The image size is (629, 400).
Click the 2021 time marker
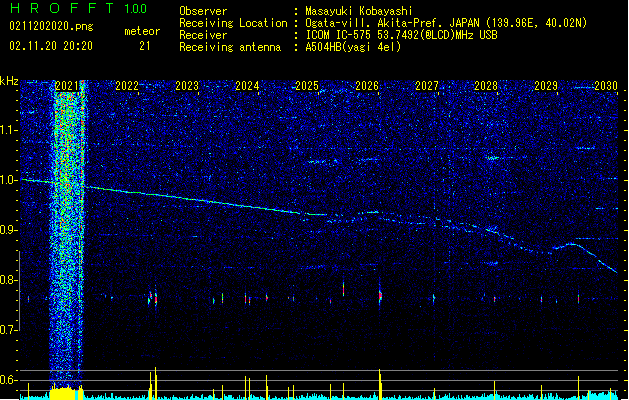pos(67,86)
